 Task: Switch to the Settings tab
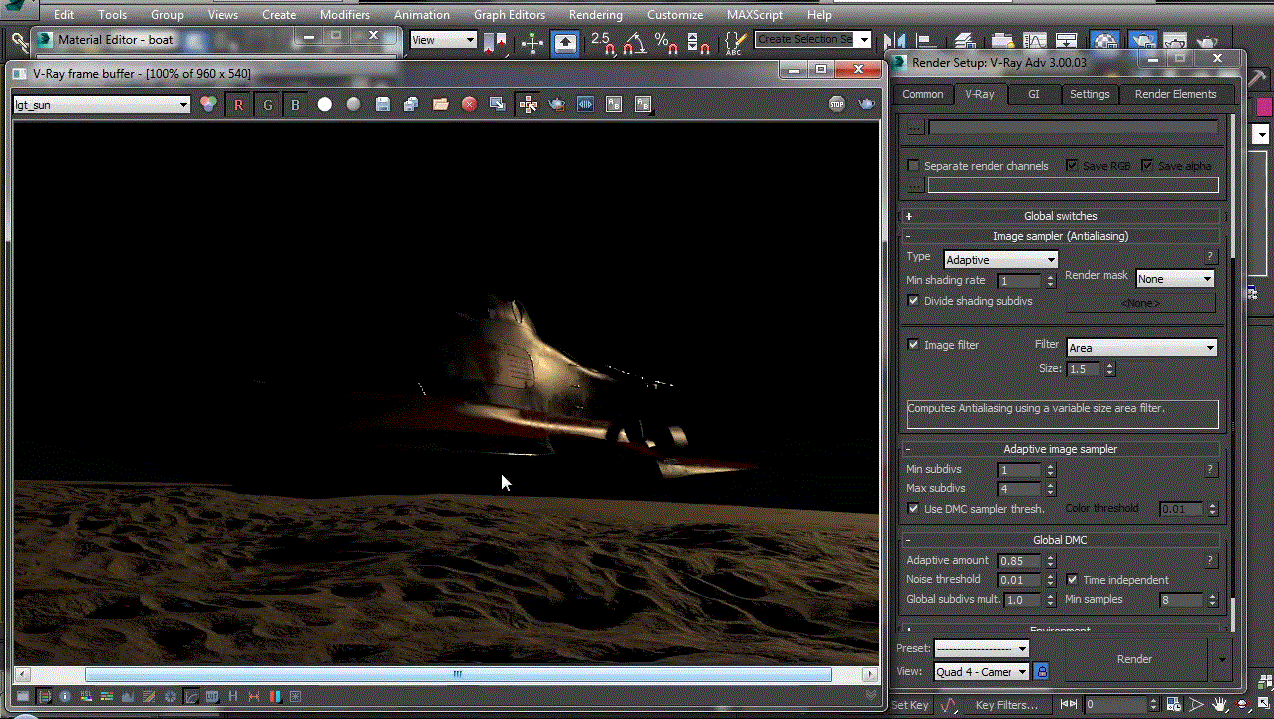pyautogui.click(x=1089, y=94)
